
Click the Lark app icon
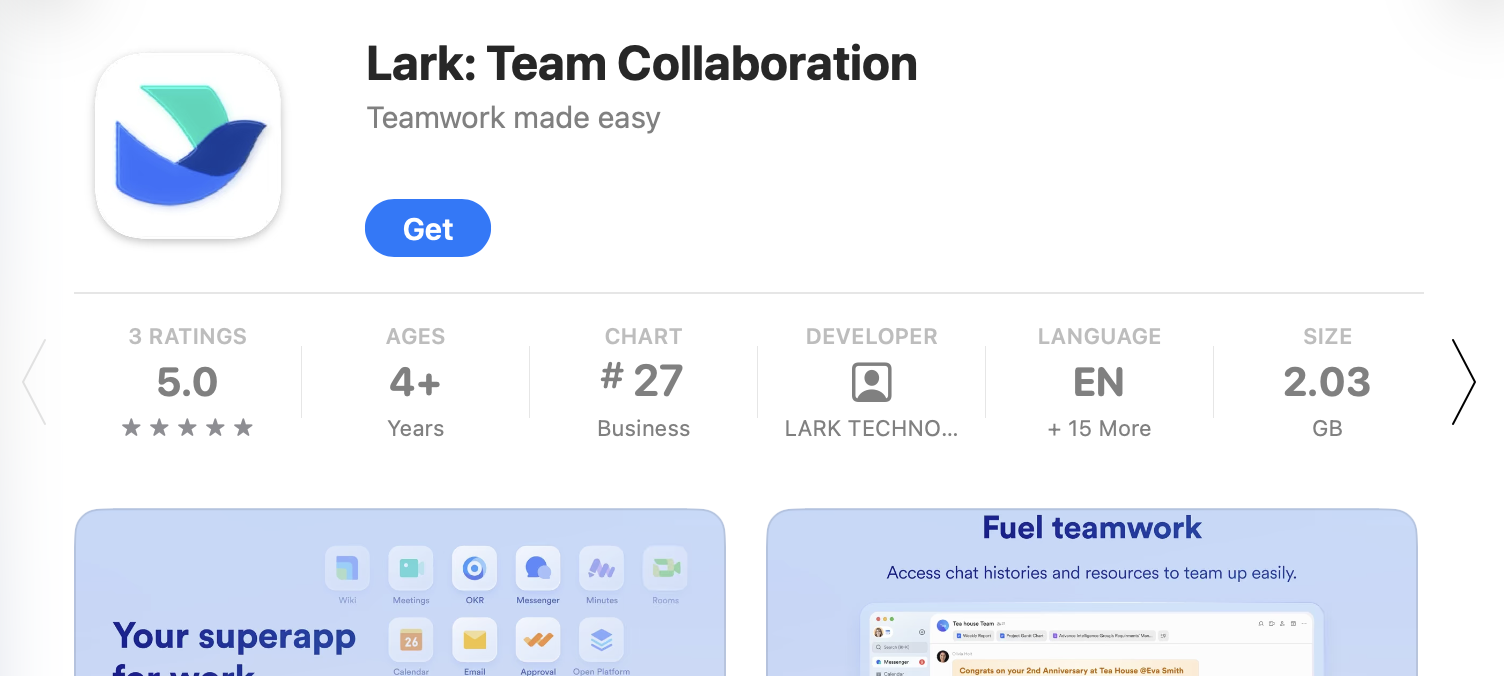[188, 146]
